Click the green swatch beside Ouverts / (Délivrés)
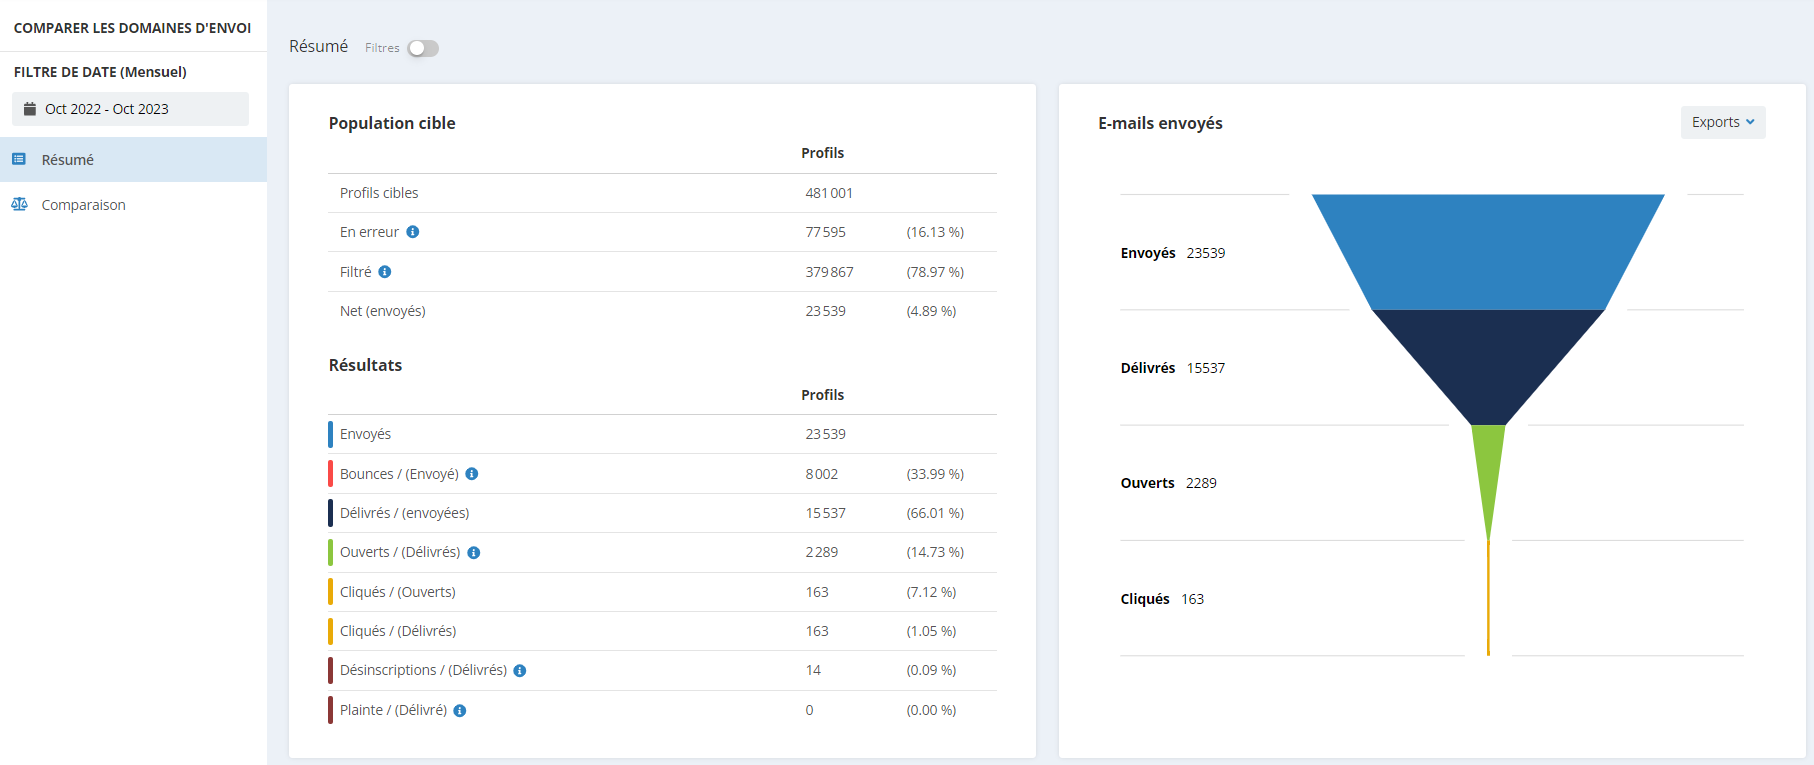 tap(330, 552)
